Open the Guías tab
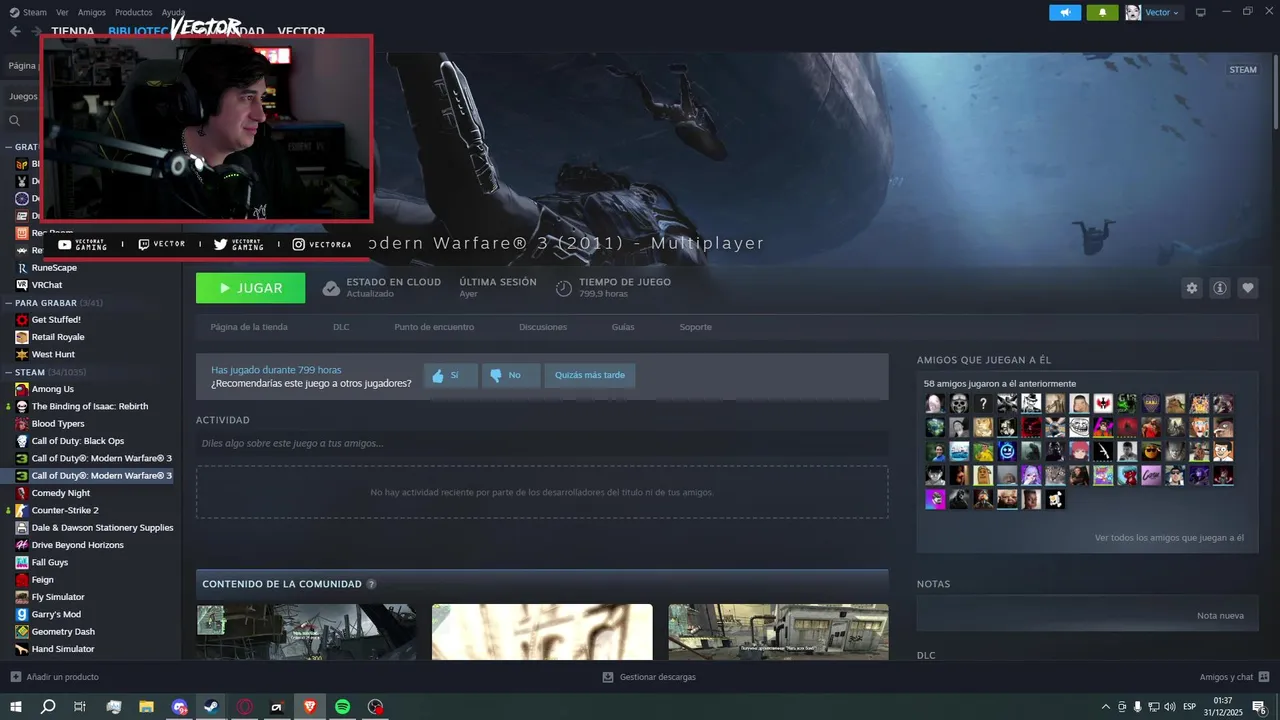Screen dimensions: 1280x720 (623, 327)
